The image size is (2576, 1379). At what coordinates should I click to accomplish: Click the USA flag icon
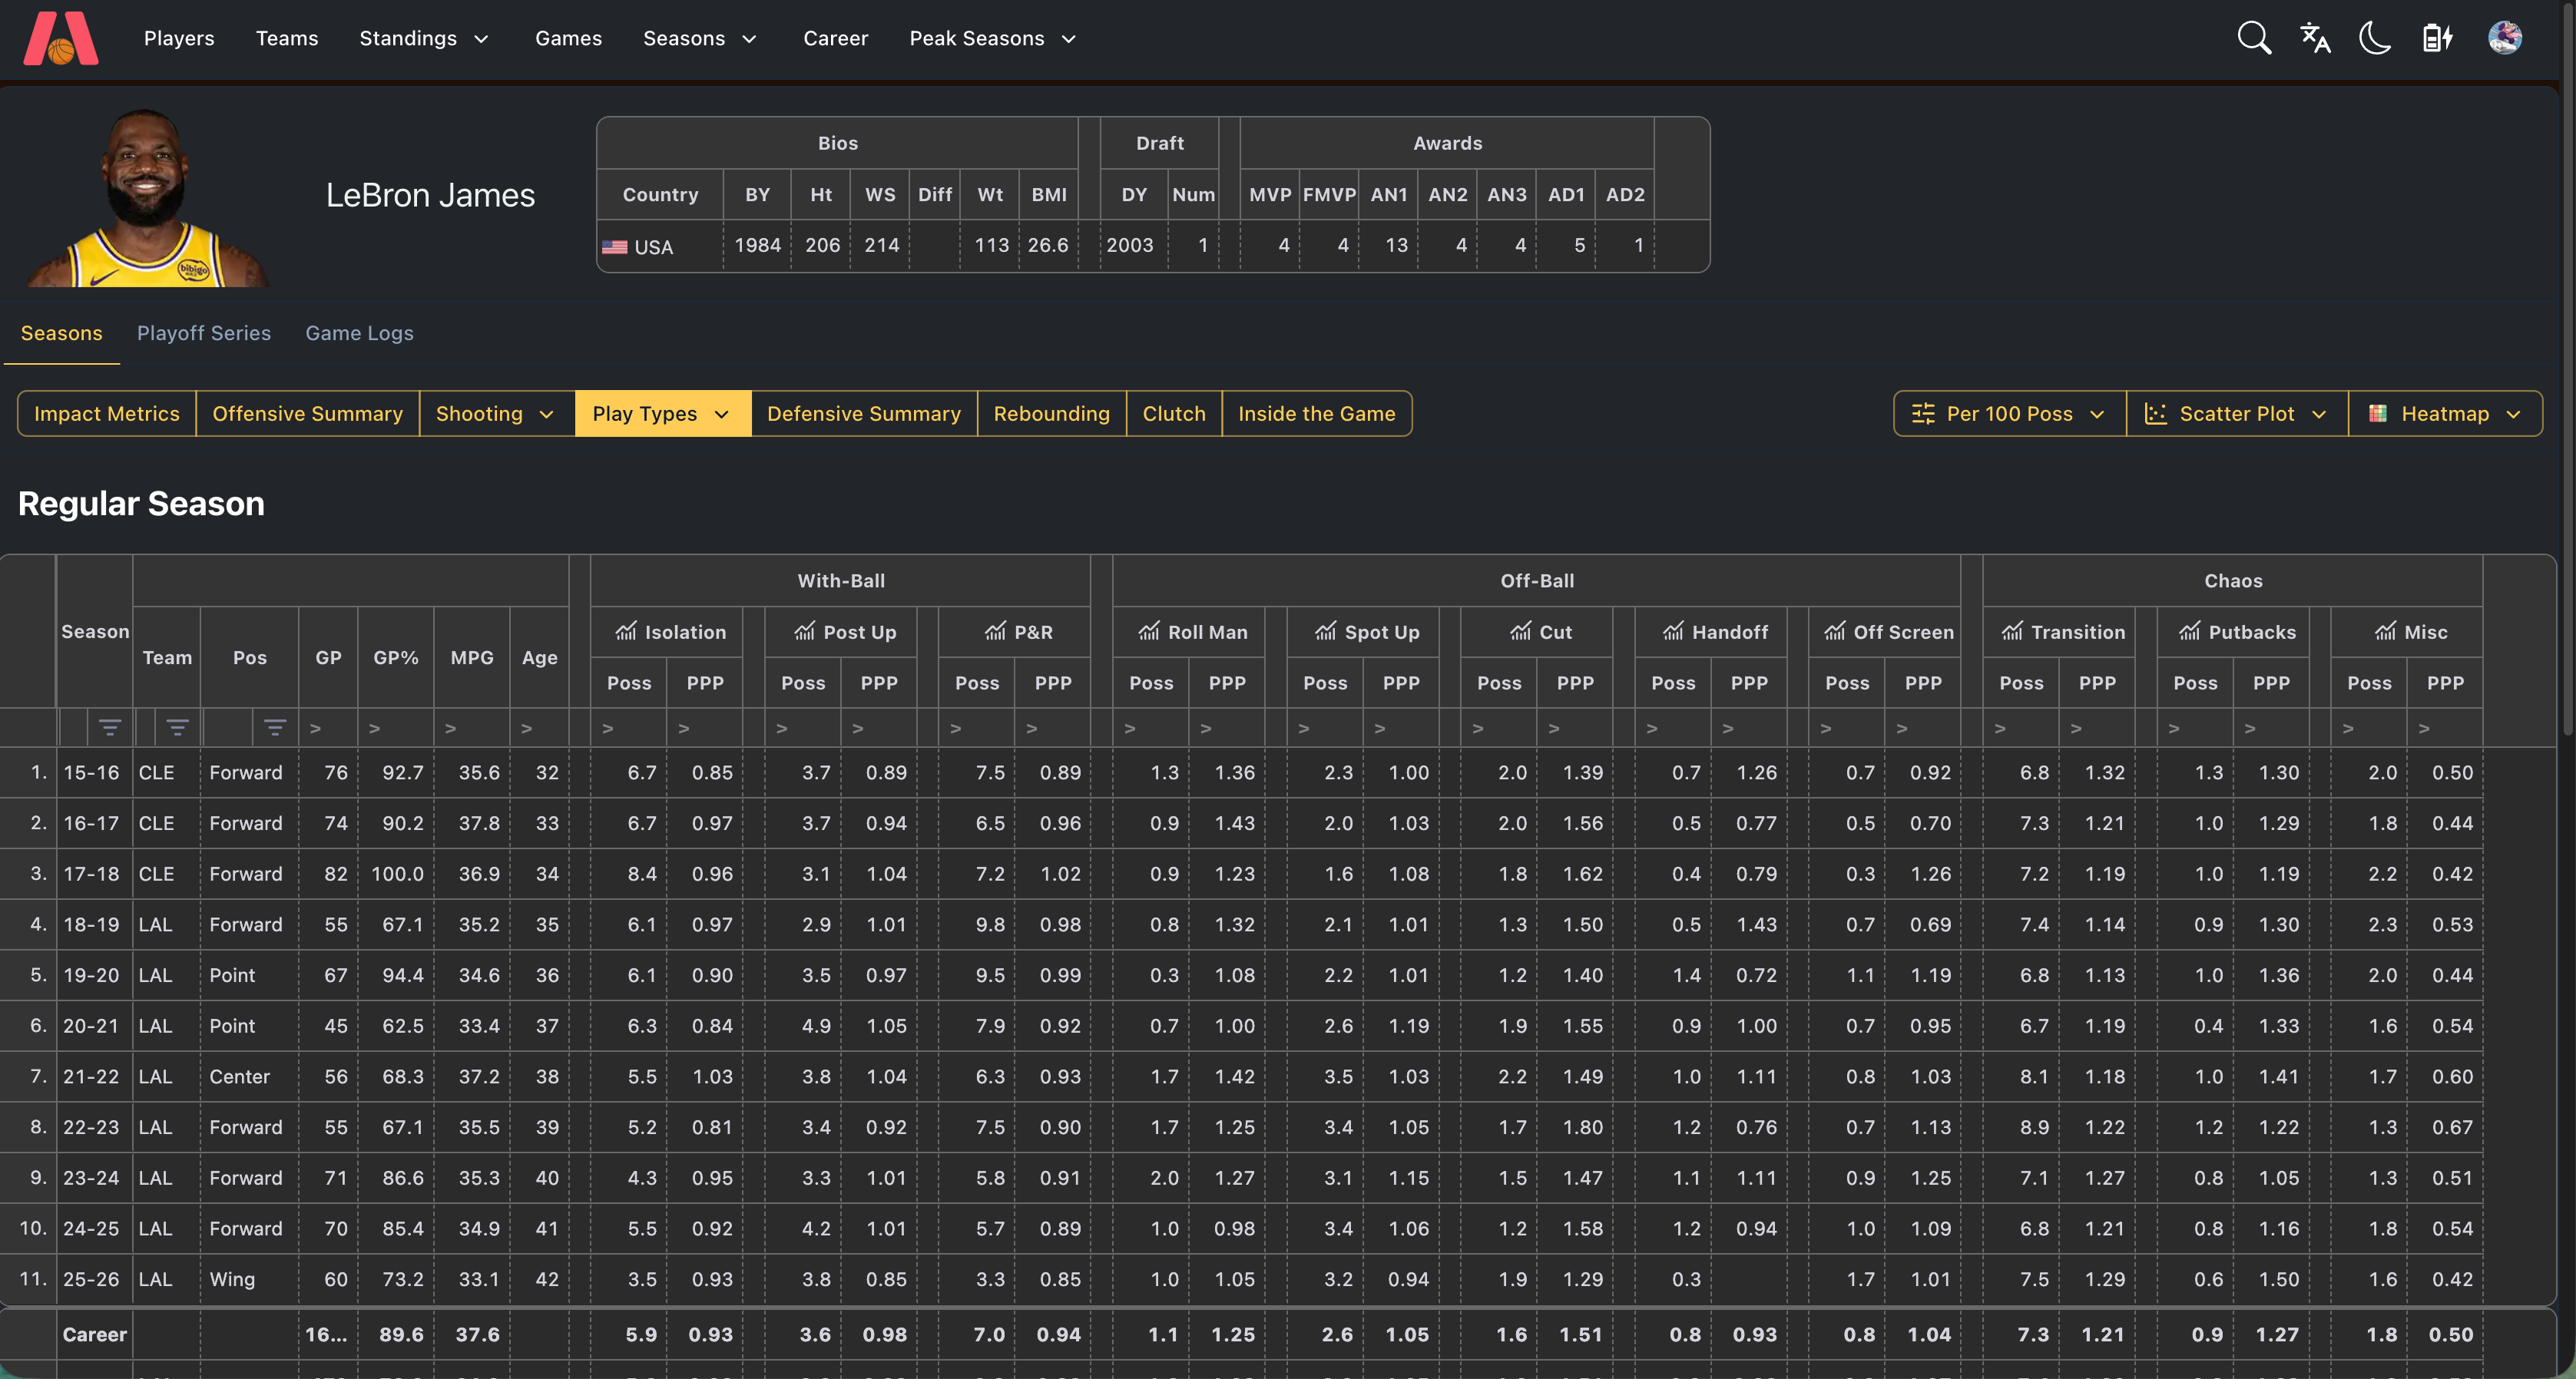pos(615,247)
